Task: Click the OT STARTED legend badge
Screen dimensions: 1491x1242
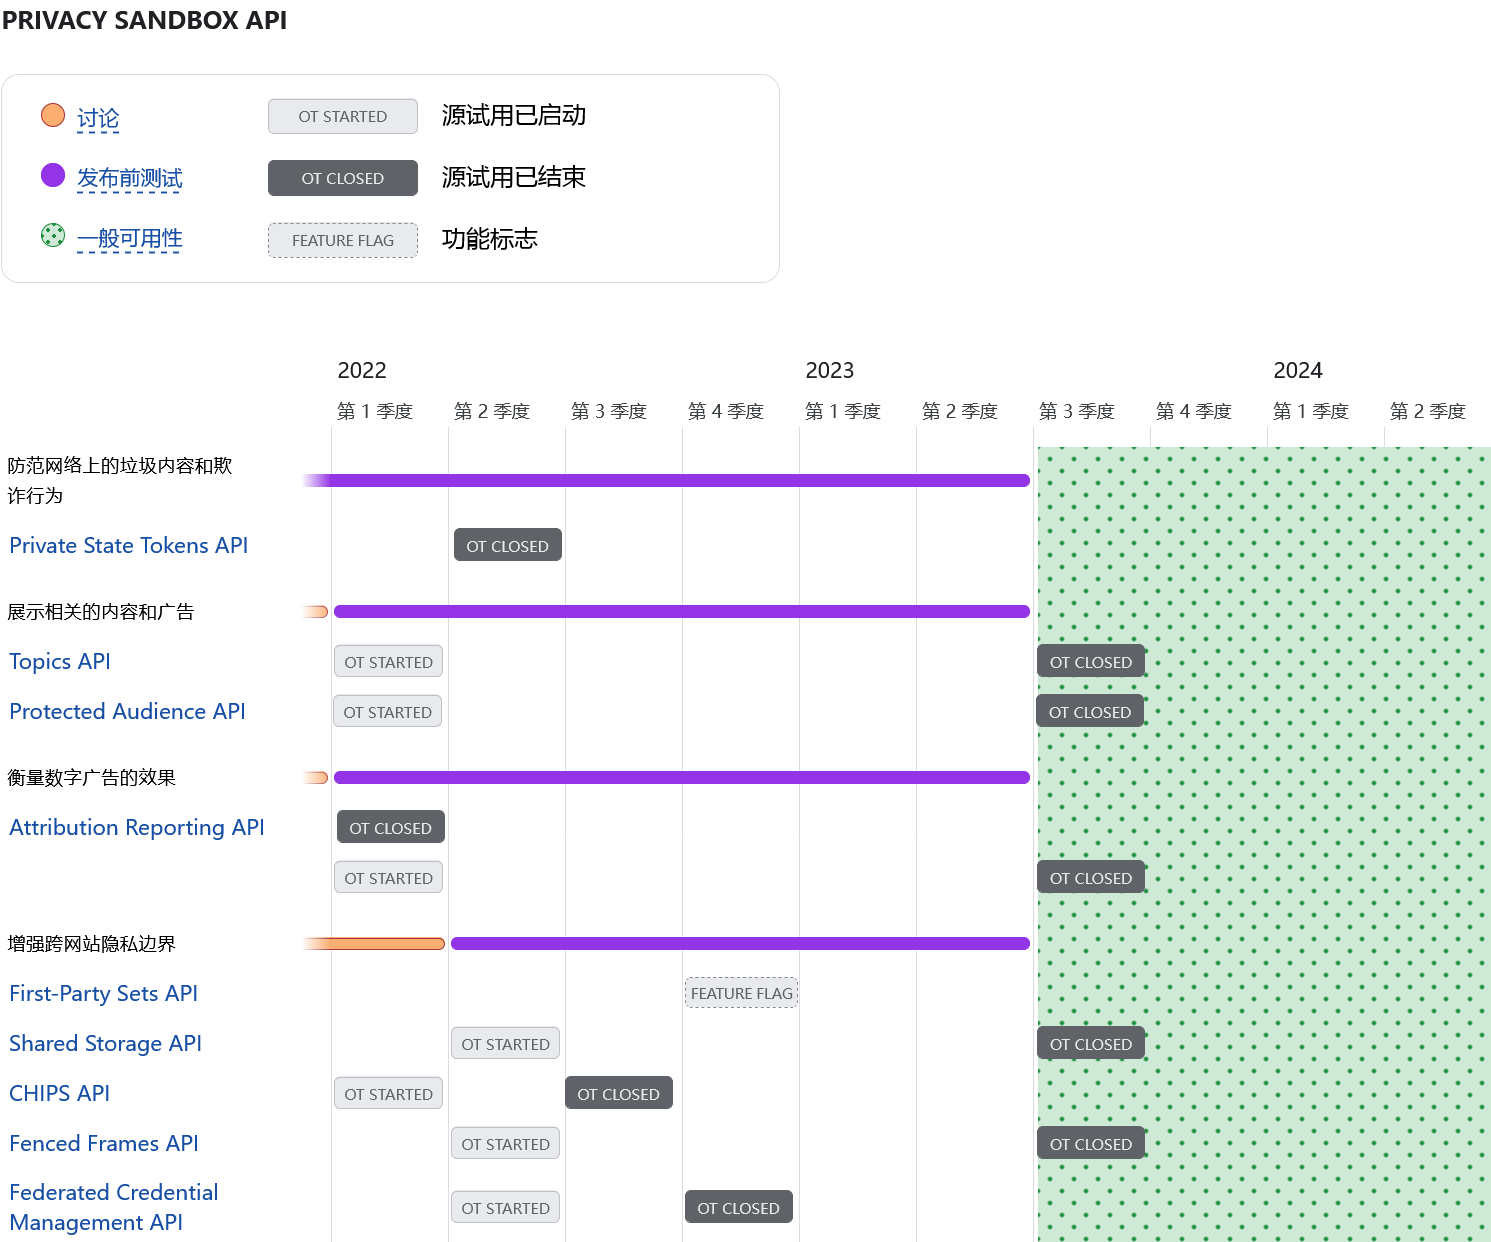Action: click(x=343, y=117)
